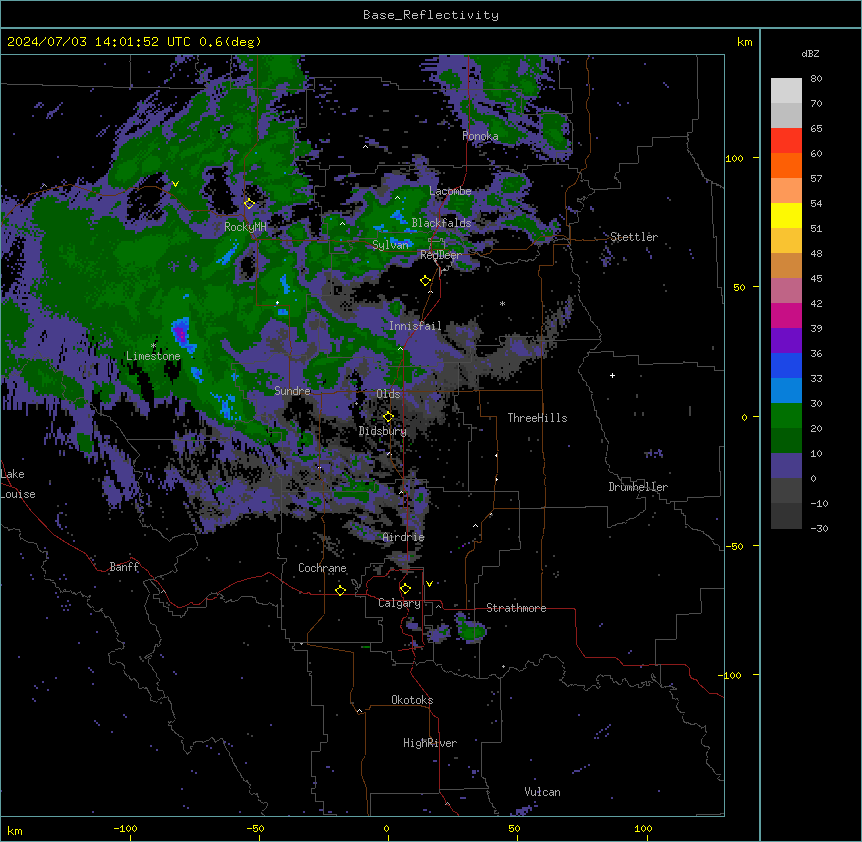Click the Airdrie city label
862x842 pixels.
pos(404,537)
